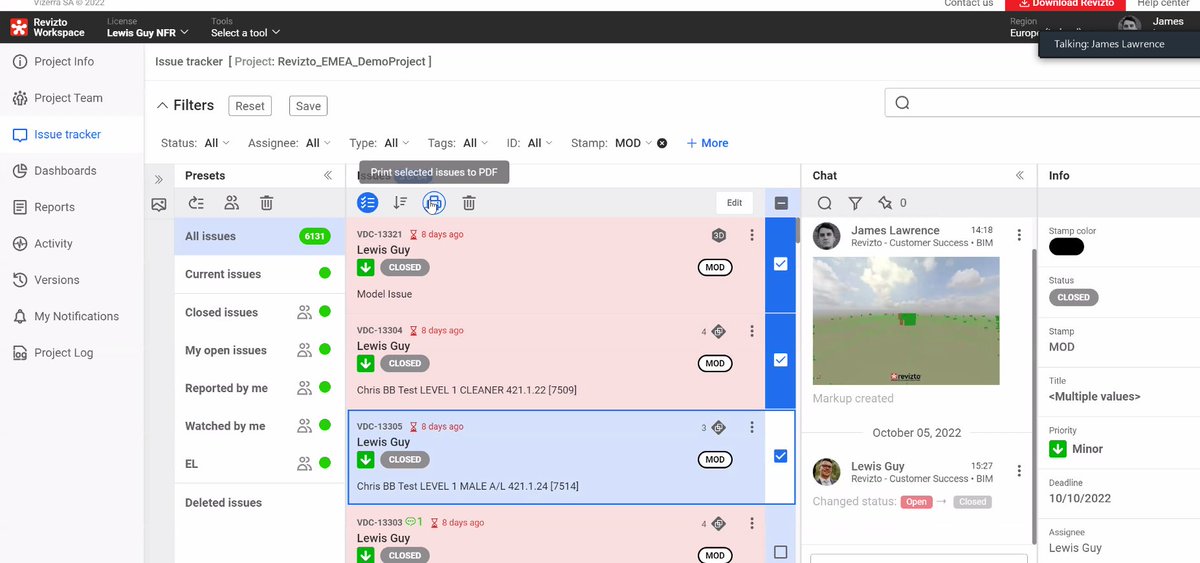Click the 3D badge on issue VDC-13321
Image resolution: width=1200 pixels, height=563 pixels.
(x=719, y=235)
